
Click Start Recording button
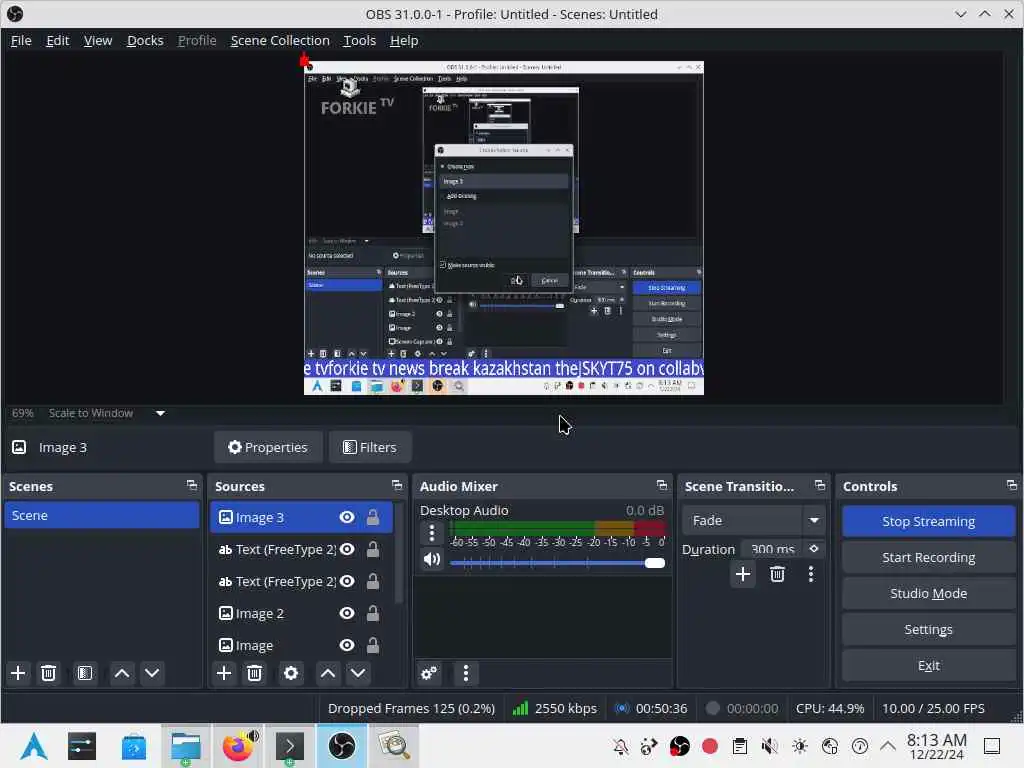click(x=928, y=557)
